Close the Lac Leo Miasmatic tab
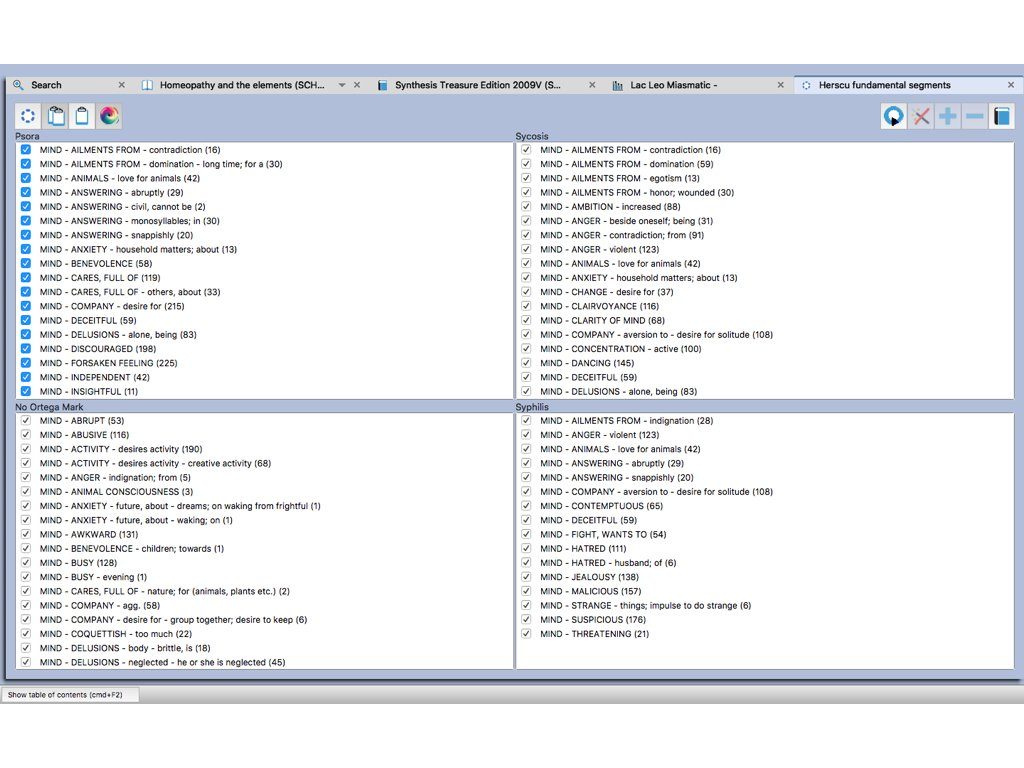This screenshot has height=768, width=1024. click(780, 85)
